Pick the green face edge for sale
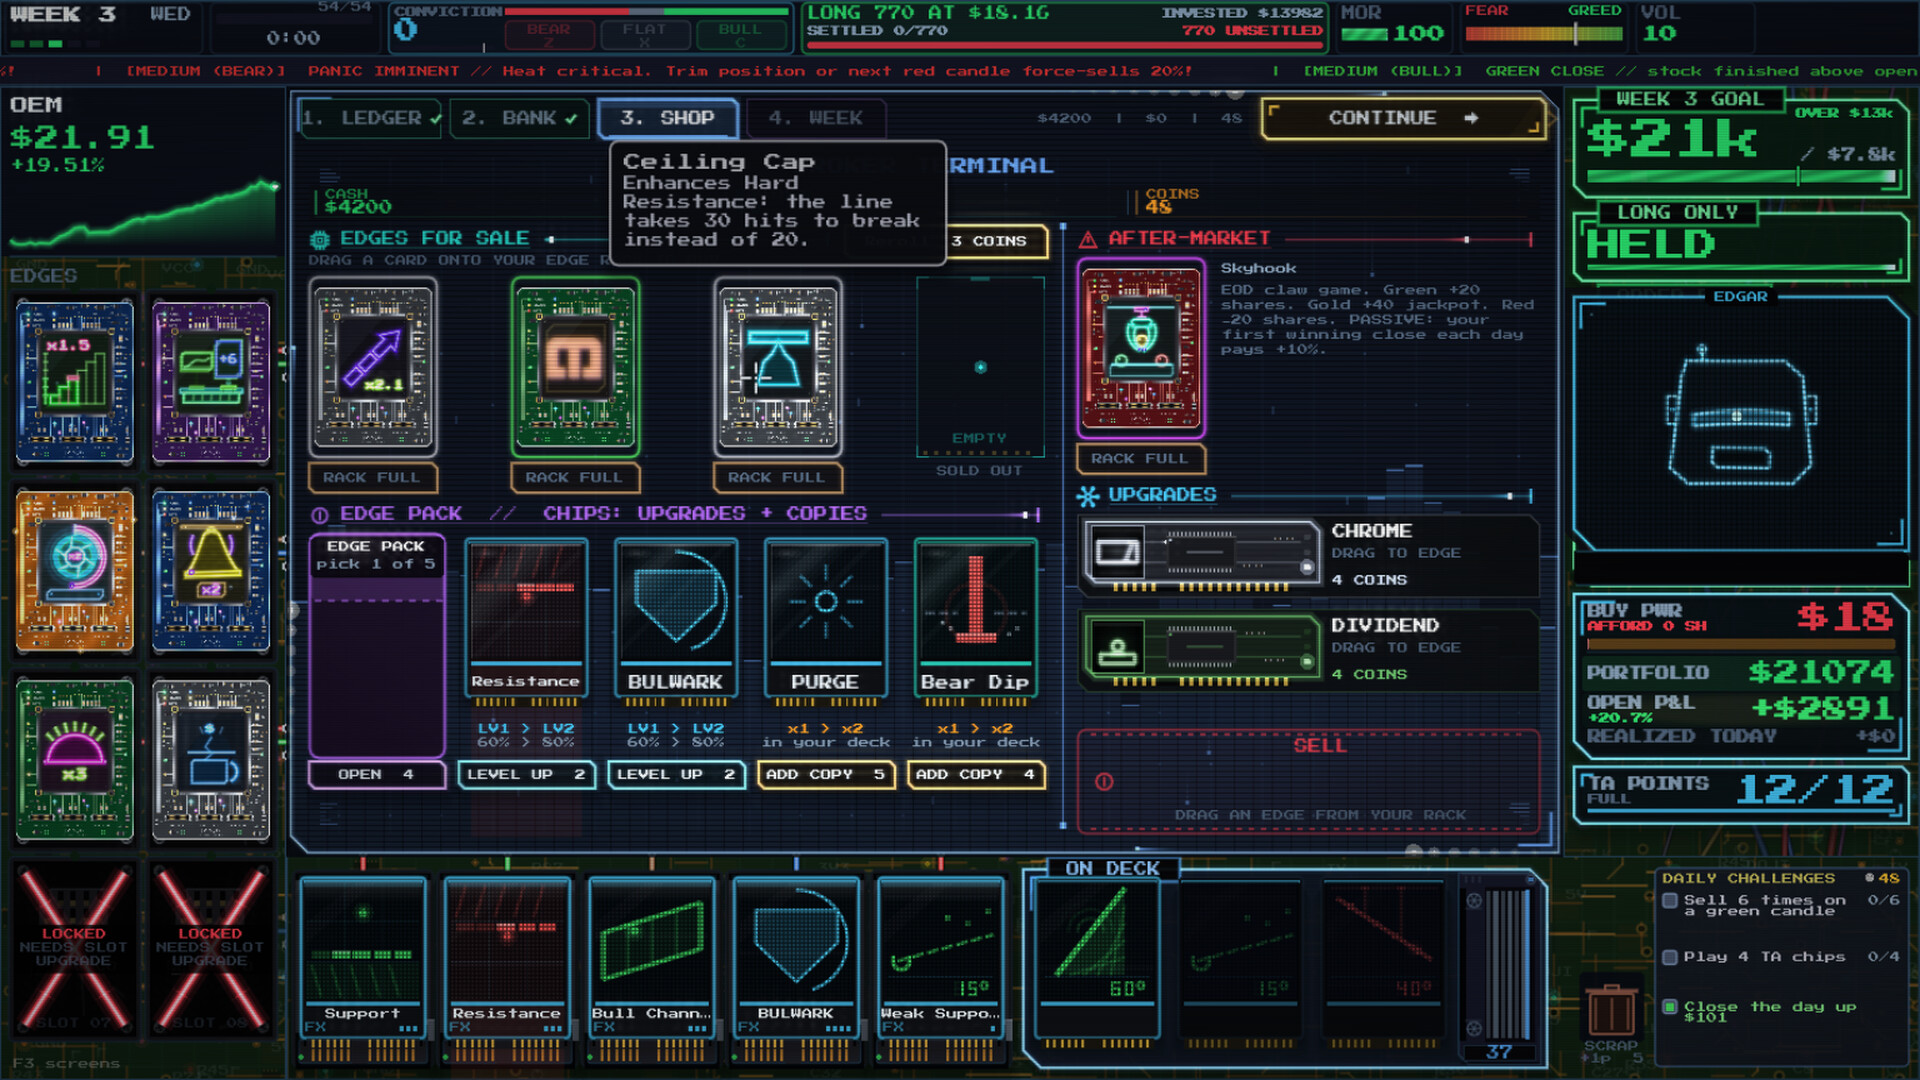The width and height of the screenshot is (1920, 1080). [x=575, y=367]
